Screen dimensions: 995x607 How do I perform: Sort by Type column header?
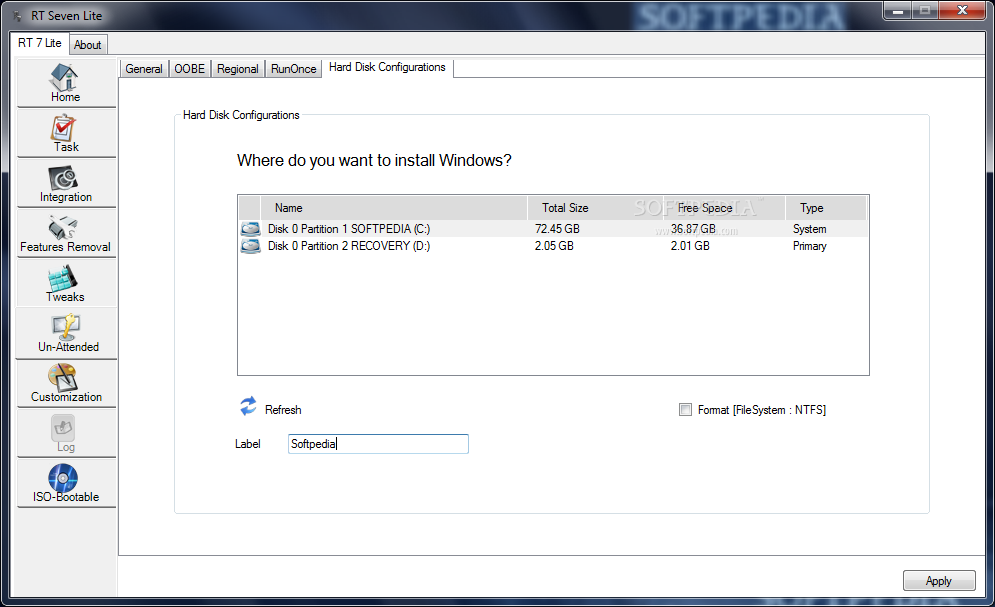(x=826, y=208)
